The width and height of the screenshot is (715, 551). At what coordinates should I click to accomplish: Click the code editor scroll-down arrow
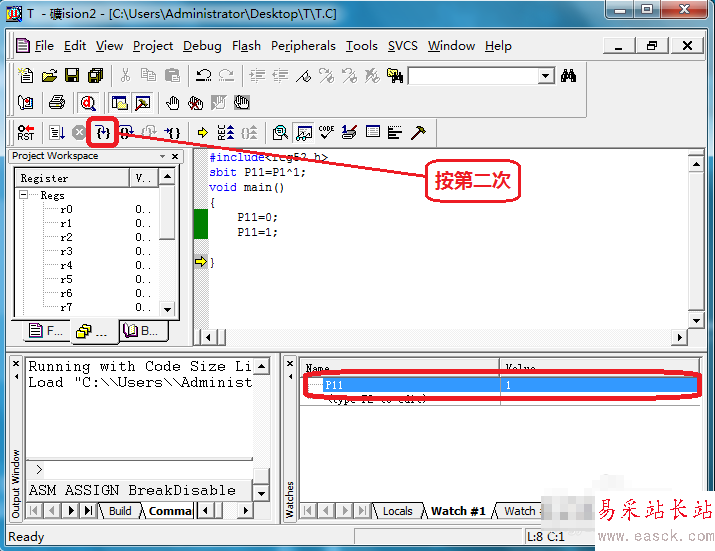696,321
